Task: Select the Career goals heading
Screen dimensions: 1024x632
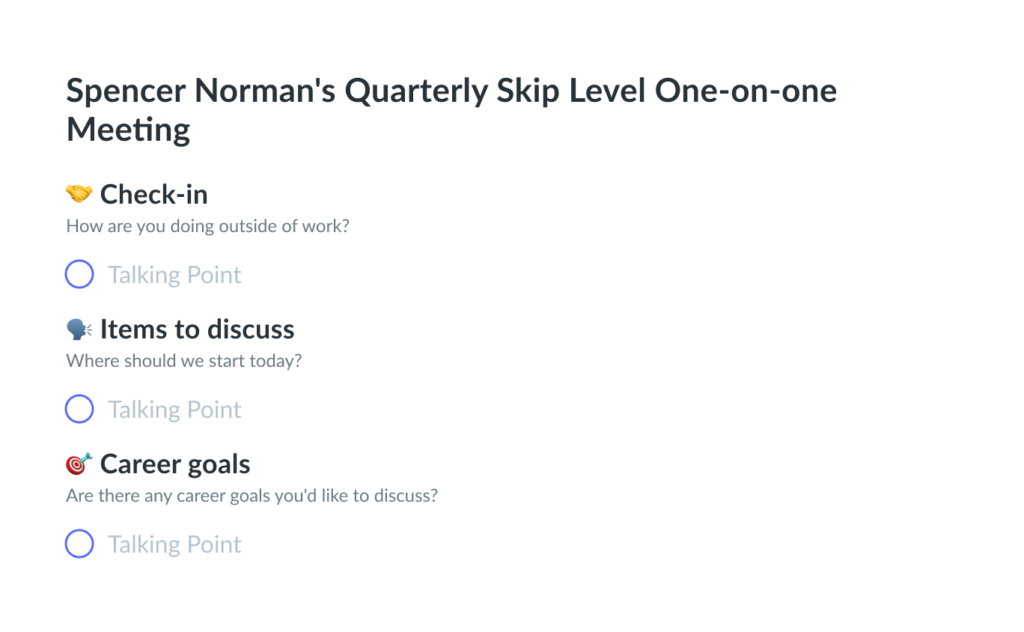Action: 175,464
